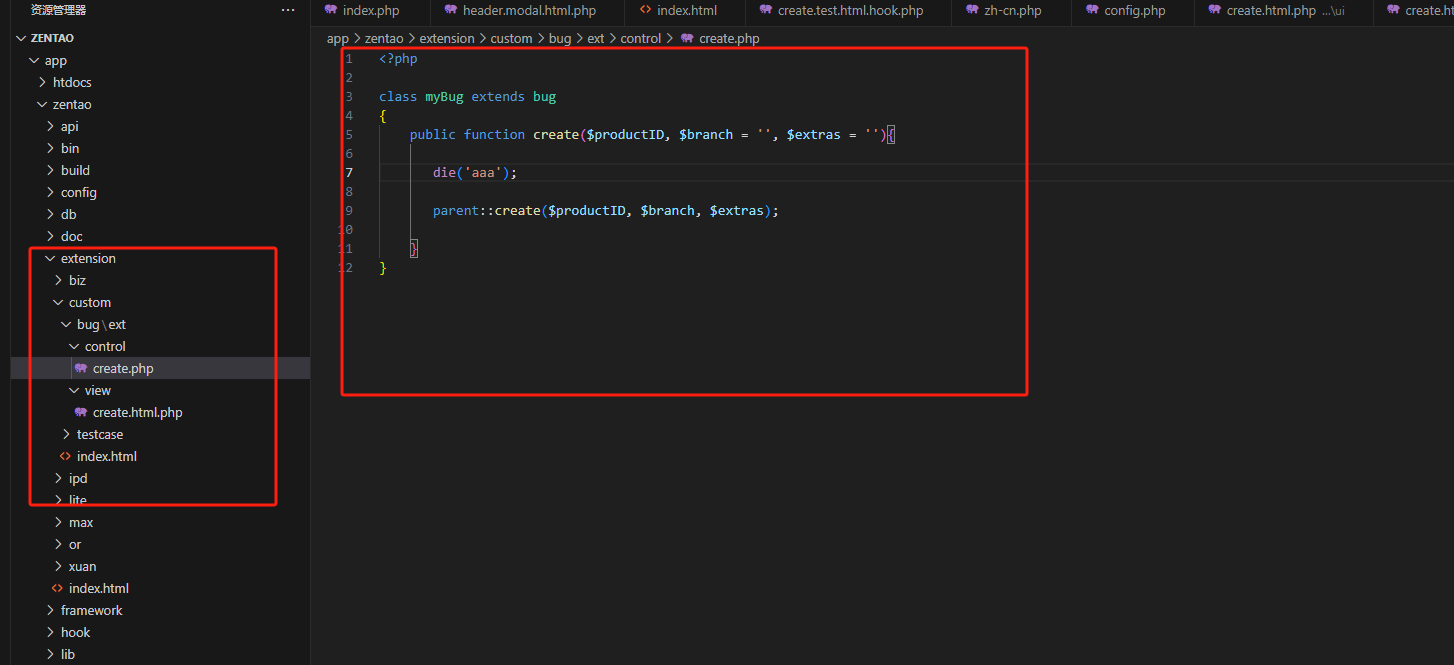Click 'extension' in breadcrumb path

446,38
